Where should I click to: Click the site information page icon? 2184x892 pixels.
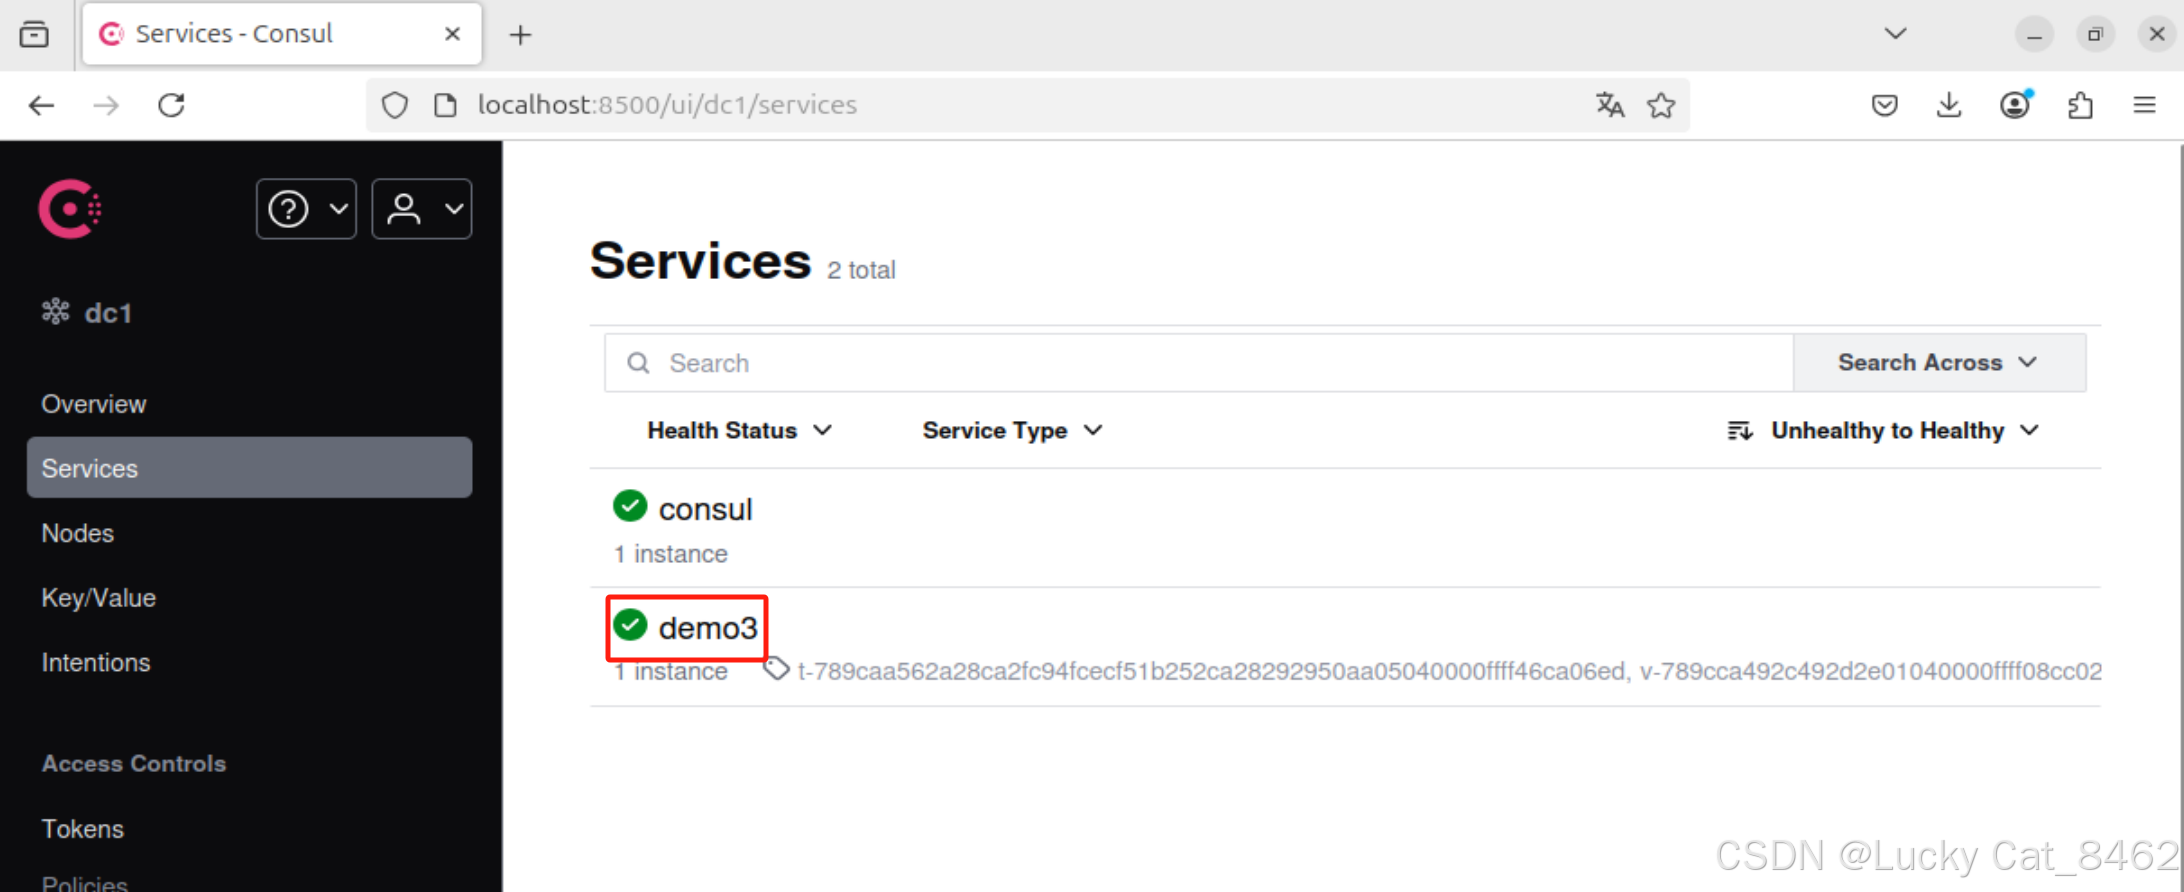[x=445, y=105]
